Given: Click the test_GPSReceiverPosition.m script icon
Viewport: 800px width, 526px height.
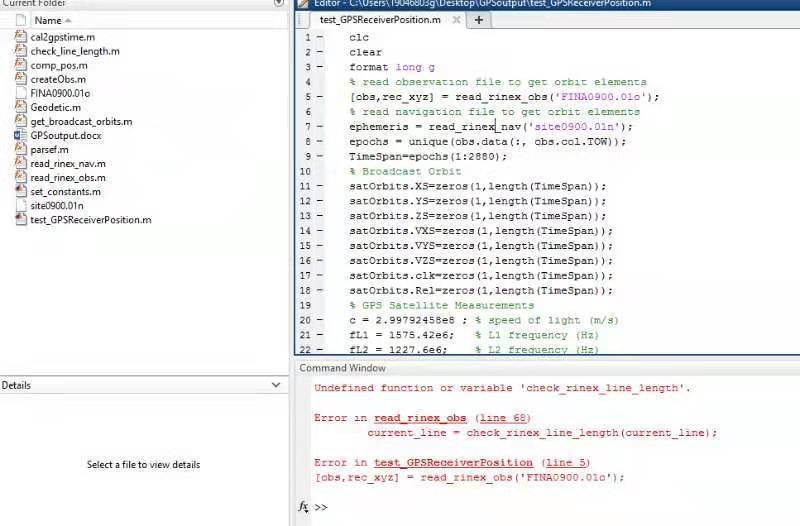Looking at the screenshot, I should [x=21, y=219].
